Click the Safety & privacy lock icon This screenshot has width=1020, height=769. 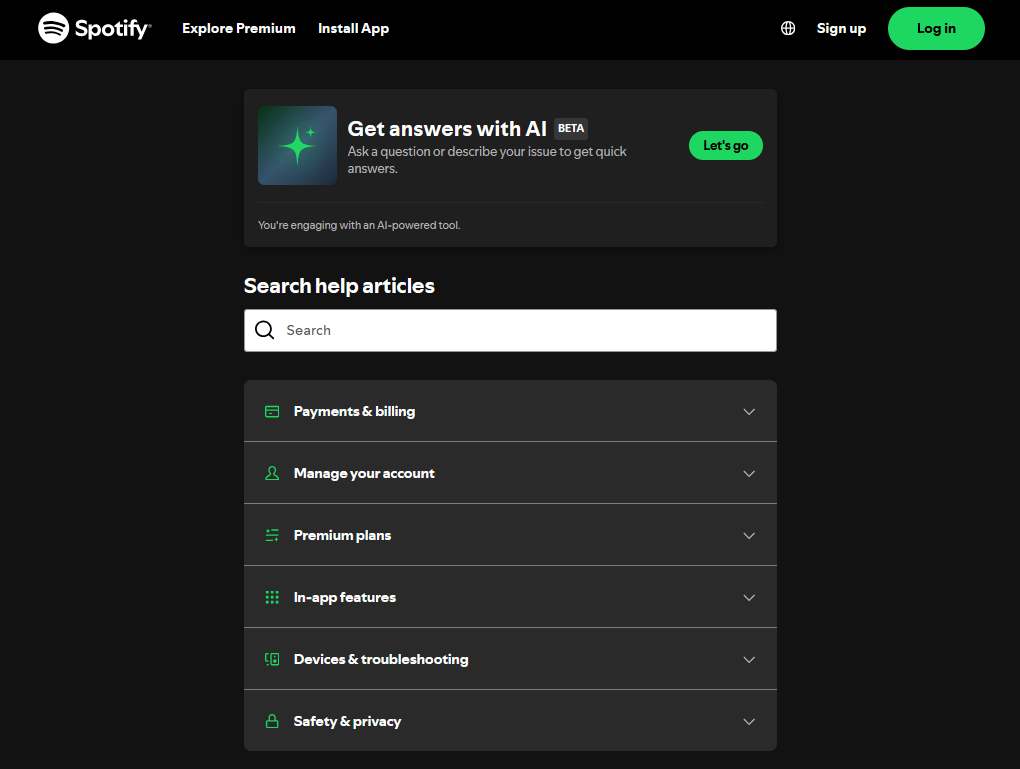tap(272, 721)
